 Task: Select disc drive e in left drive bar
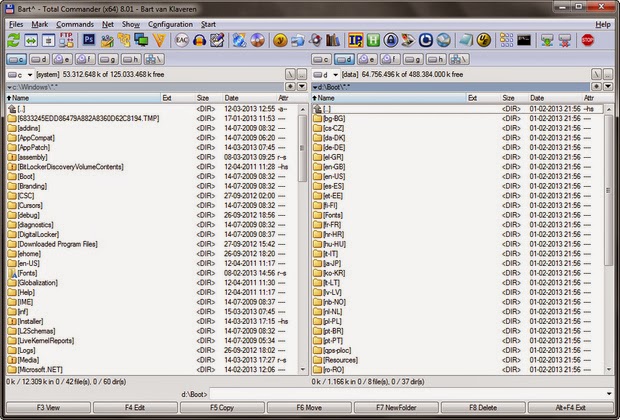[x=62, y=59]
